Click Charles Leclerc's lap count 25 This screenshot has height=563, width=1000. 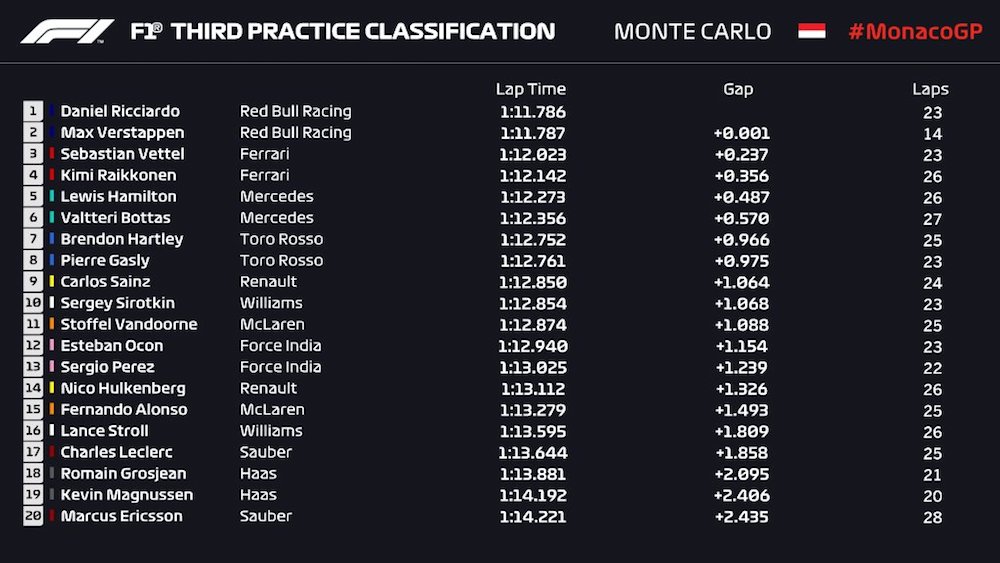point(932,452)
